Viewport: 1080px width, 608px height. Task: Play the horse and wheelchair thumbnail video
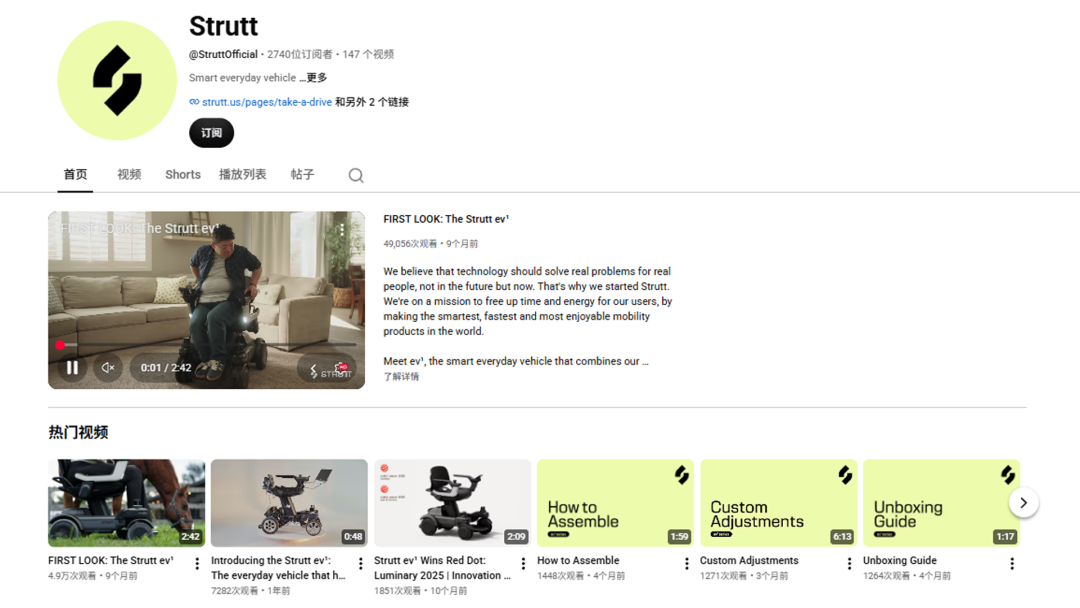point(127,503)
